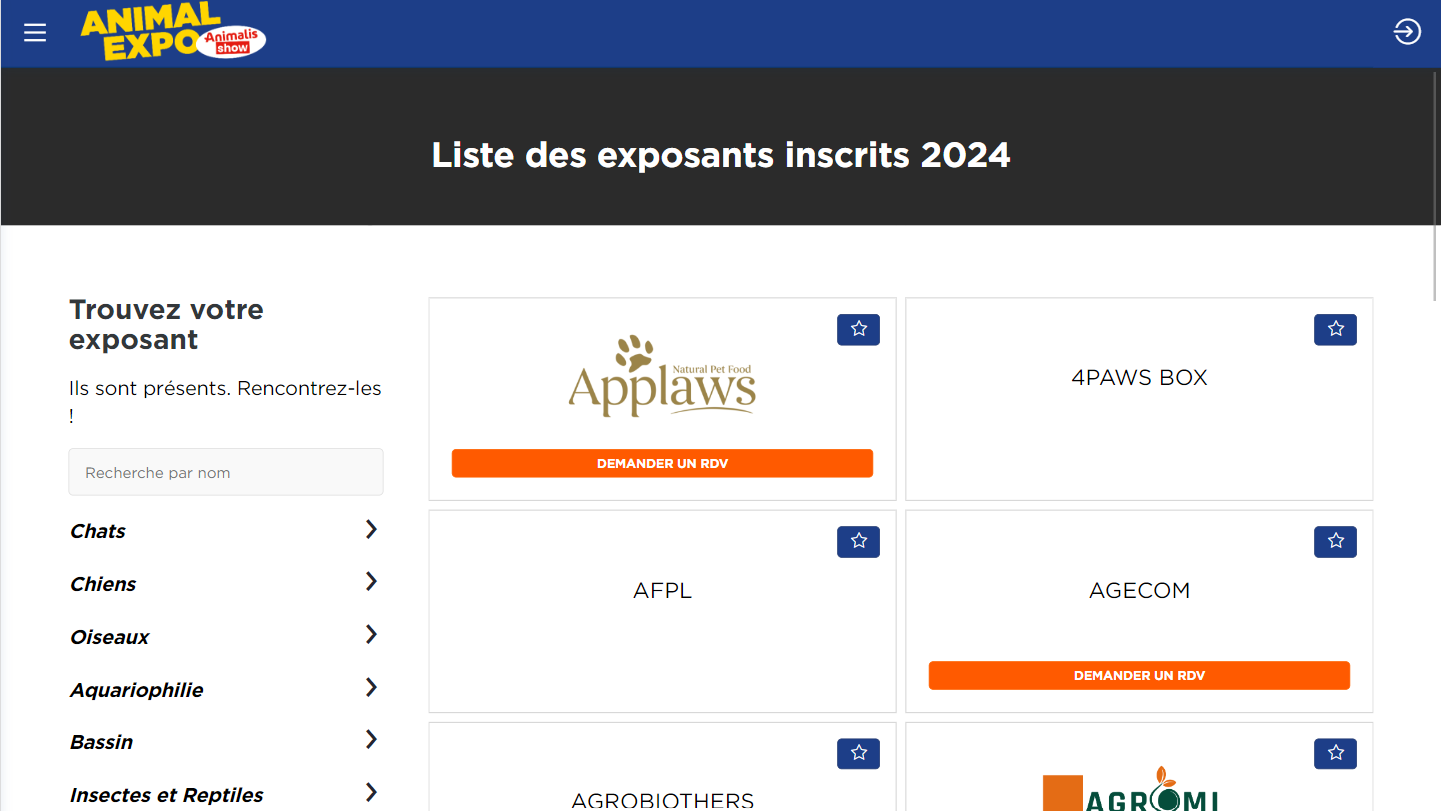Click the Animal Expo logo

pos(173,32)
